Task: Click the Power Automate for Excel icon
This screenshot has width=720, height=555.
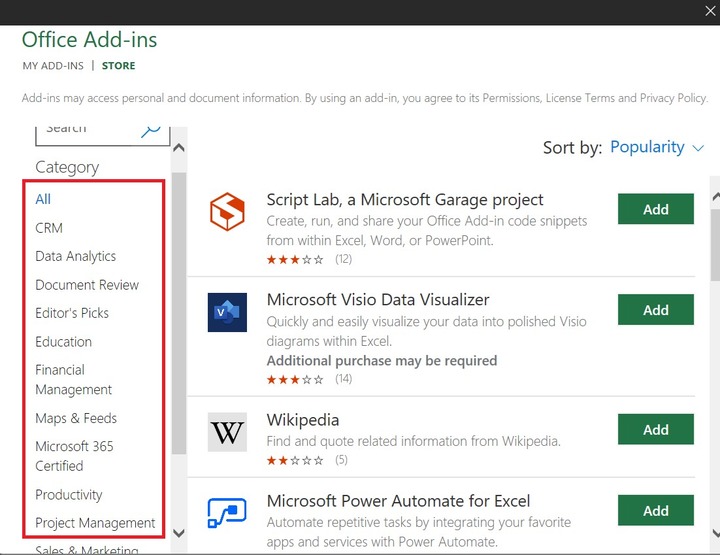Action: pos(227,511)
